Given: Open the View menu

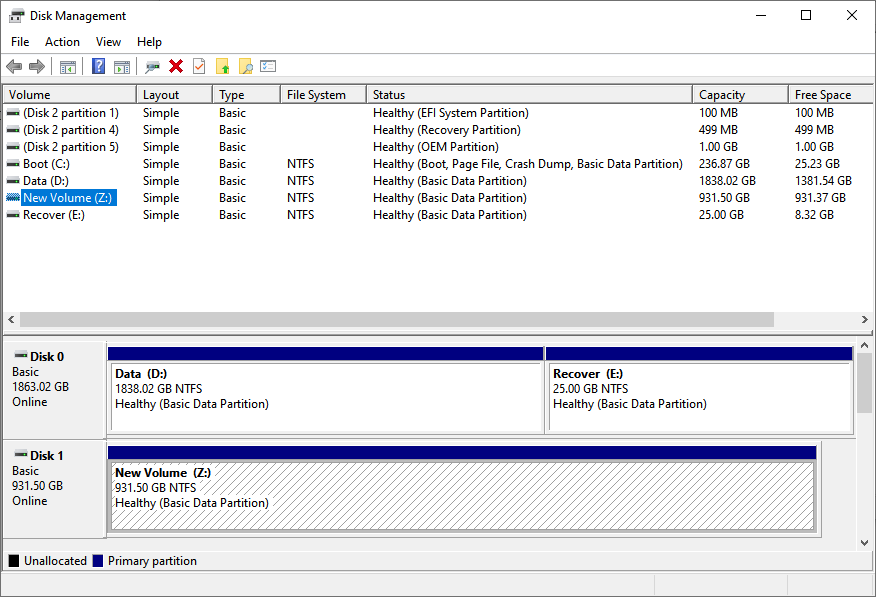Looking at the screenshot, I should click(108, 42).
